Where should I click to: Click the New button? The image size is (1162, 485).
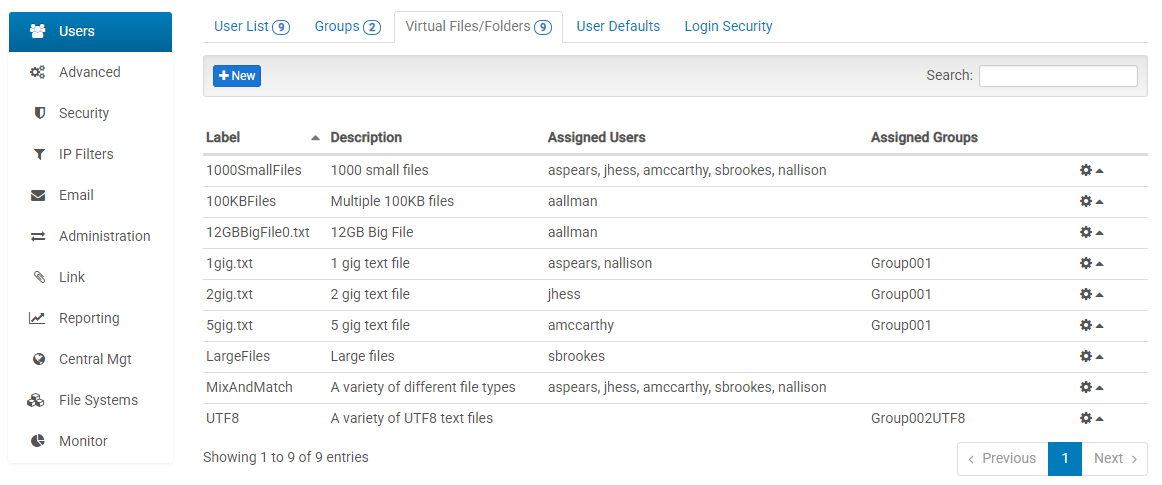(x=237, y=76)
